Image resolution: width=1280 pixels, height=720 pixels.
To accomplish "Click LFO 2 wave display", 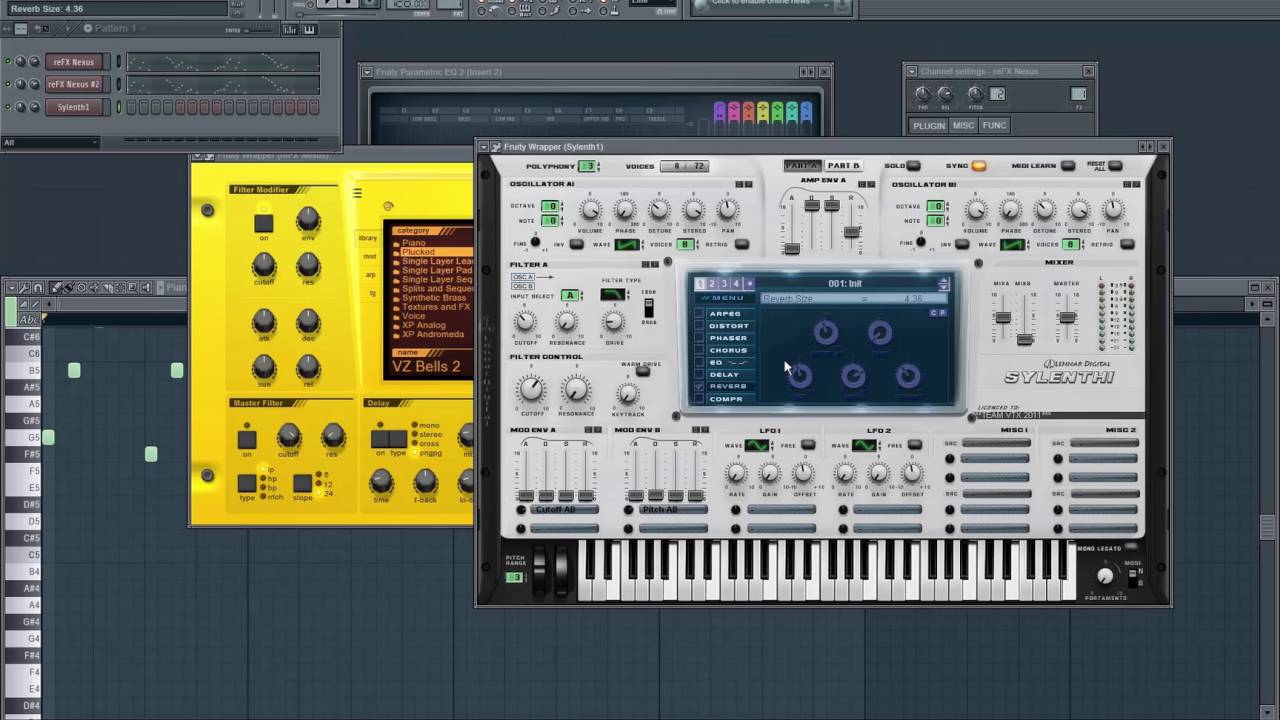I will 866,445.
